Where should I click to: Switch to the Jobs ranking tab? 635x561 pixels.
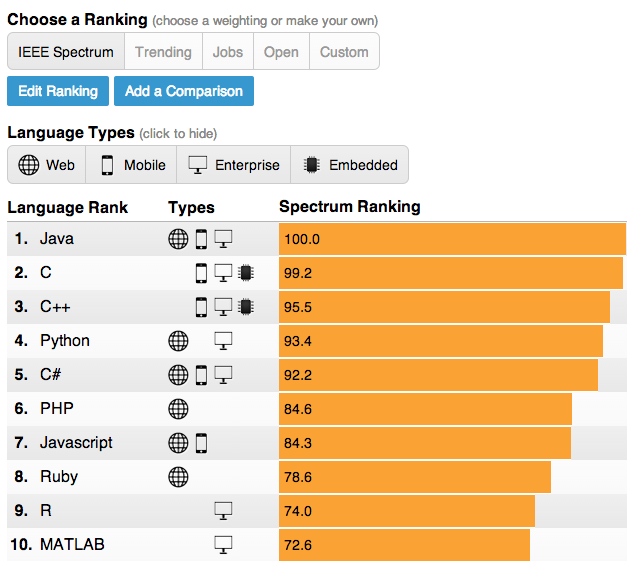point(228,51)
